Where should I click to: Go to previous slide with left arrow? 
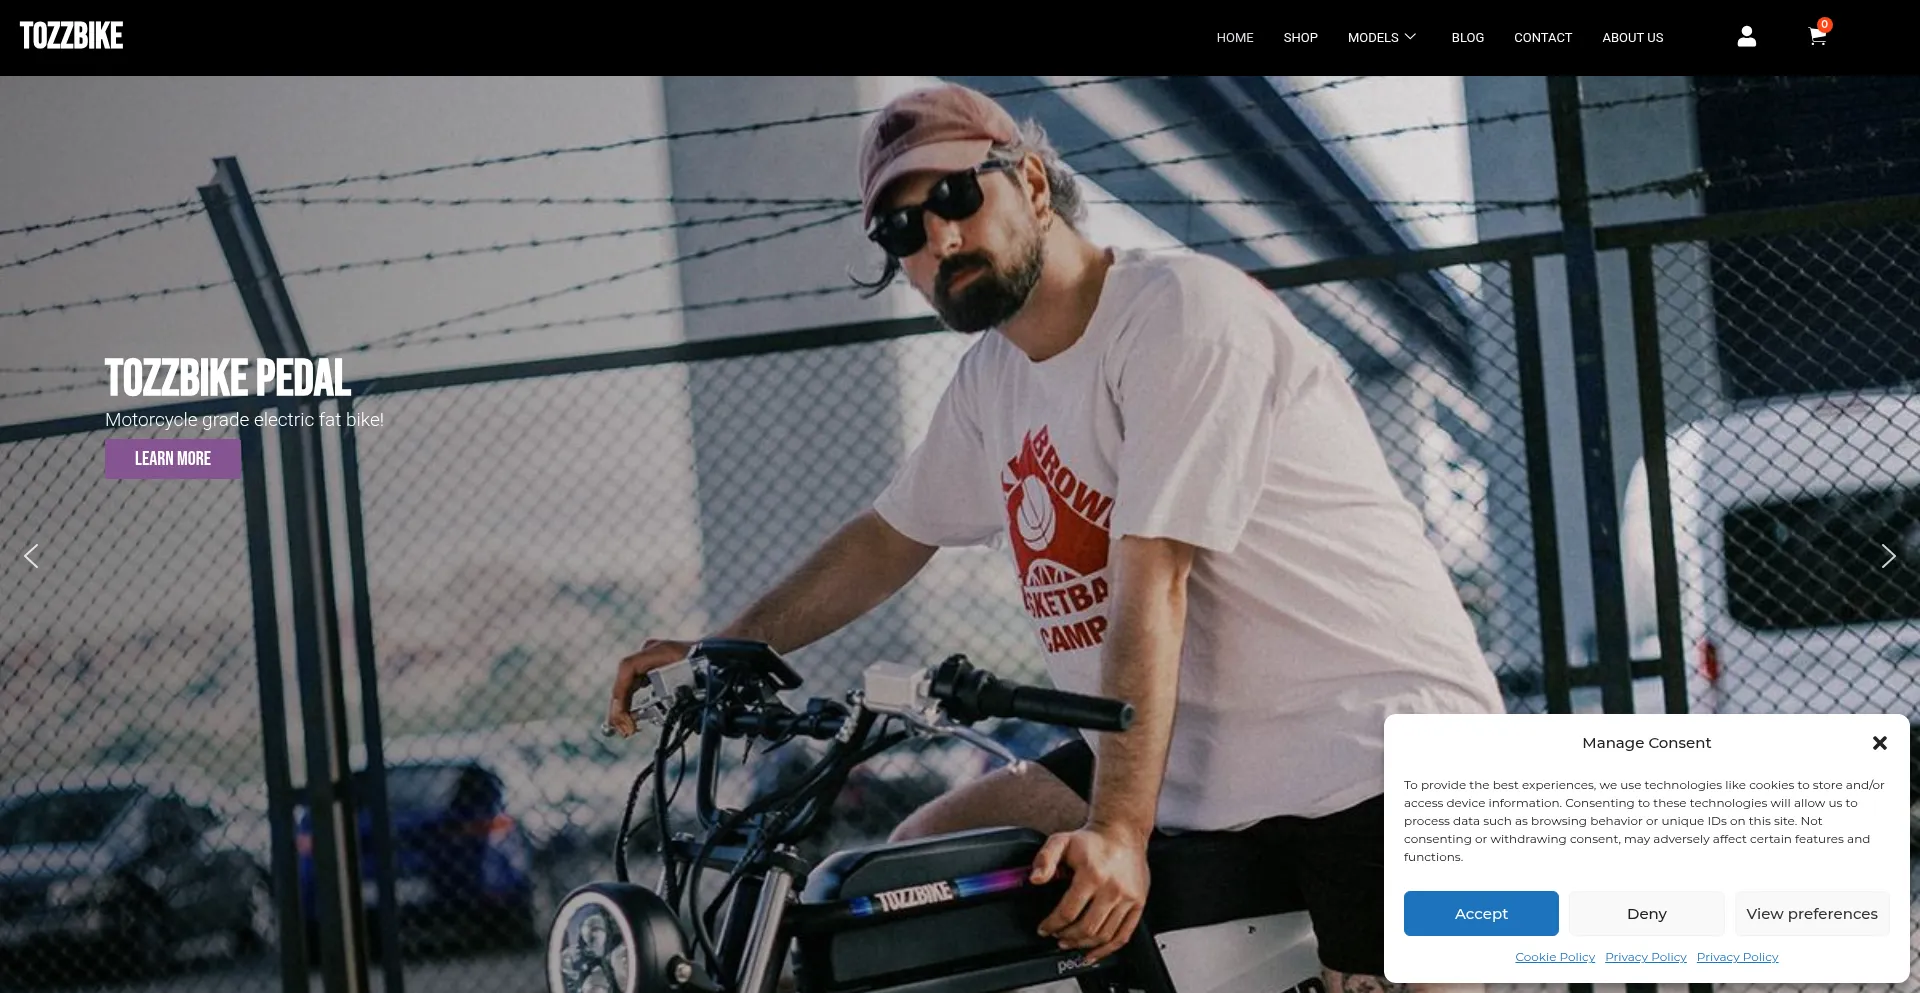31,556
